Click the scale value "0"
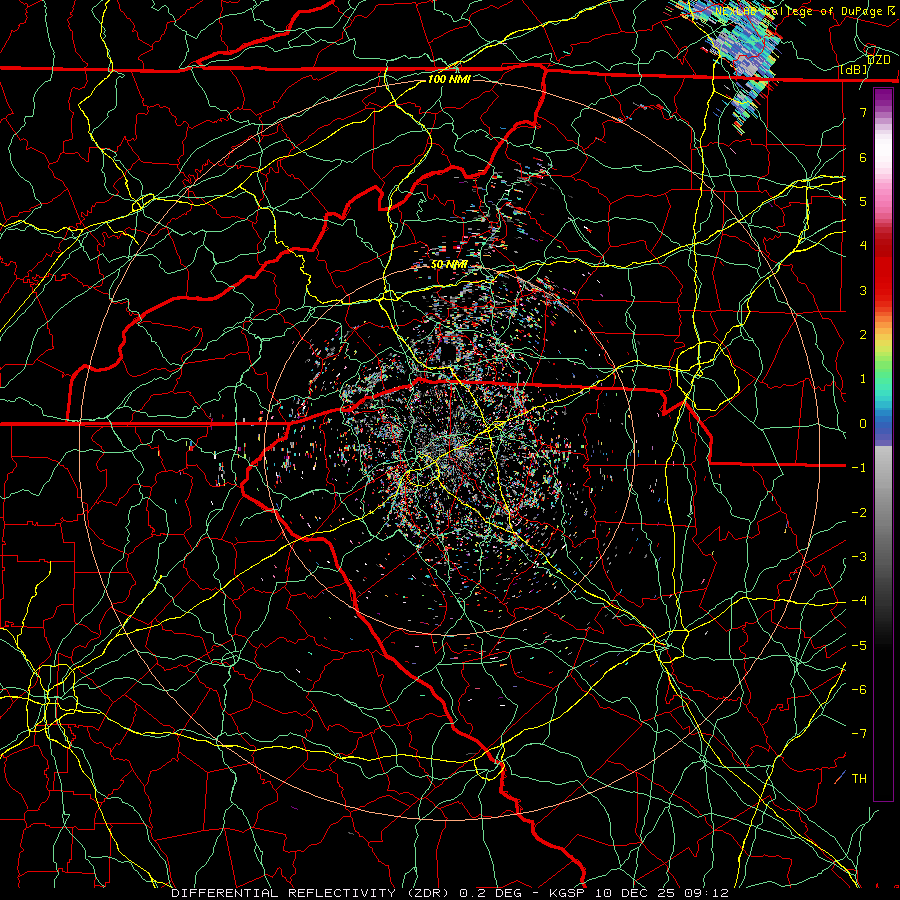Viewport: 900px width, 900px height. (863, 424)
